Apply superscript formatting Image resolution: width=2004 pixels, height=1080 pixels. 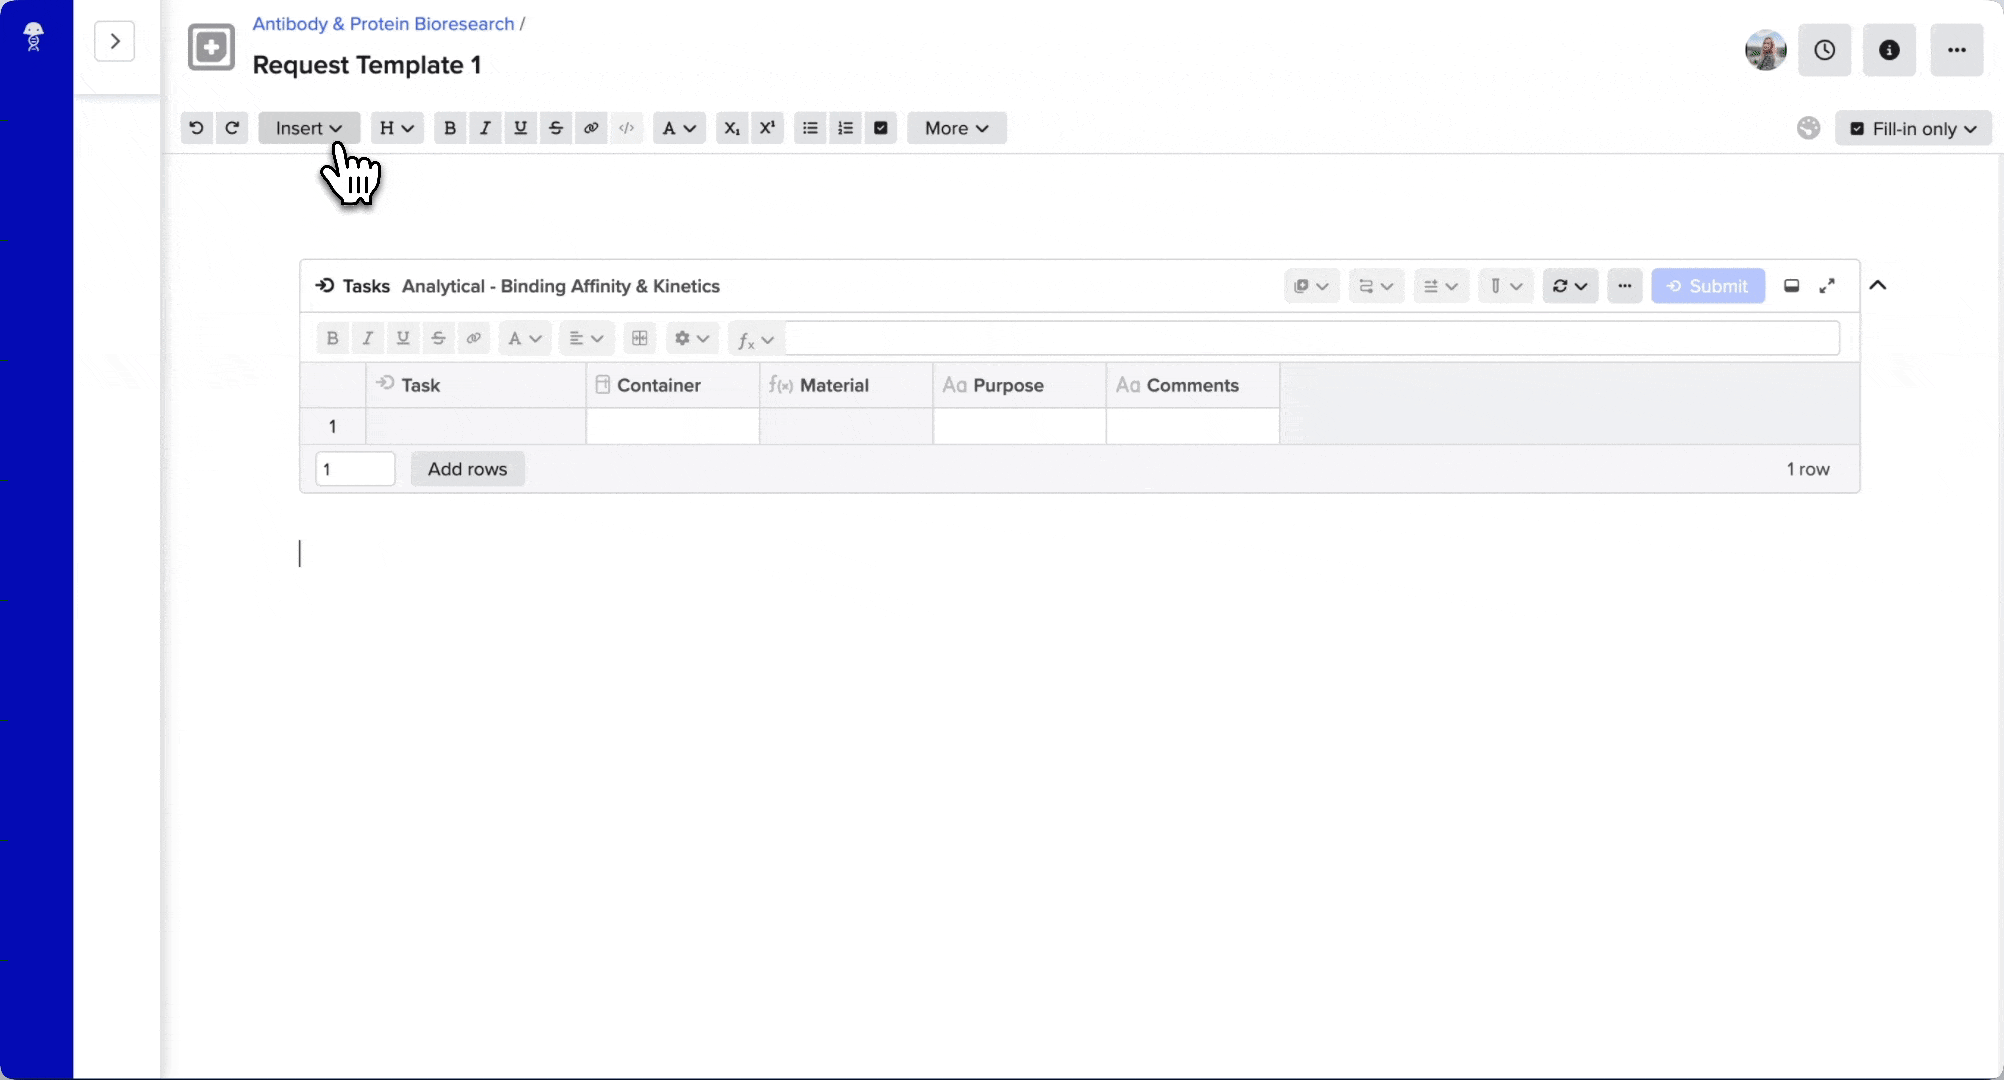coord(767,128)
